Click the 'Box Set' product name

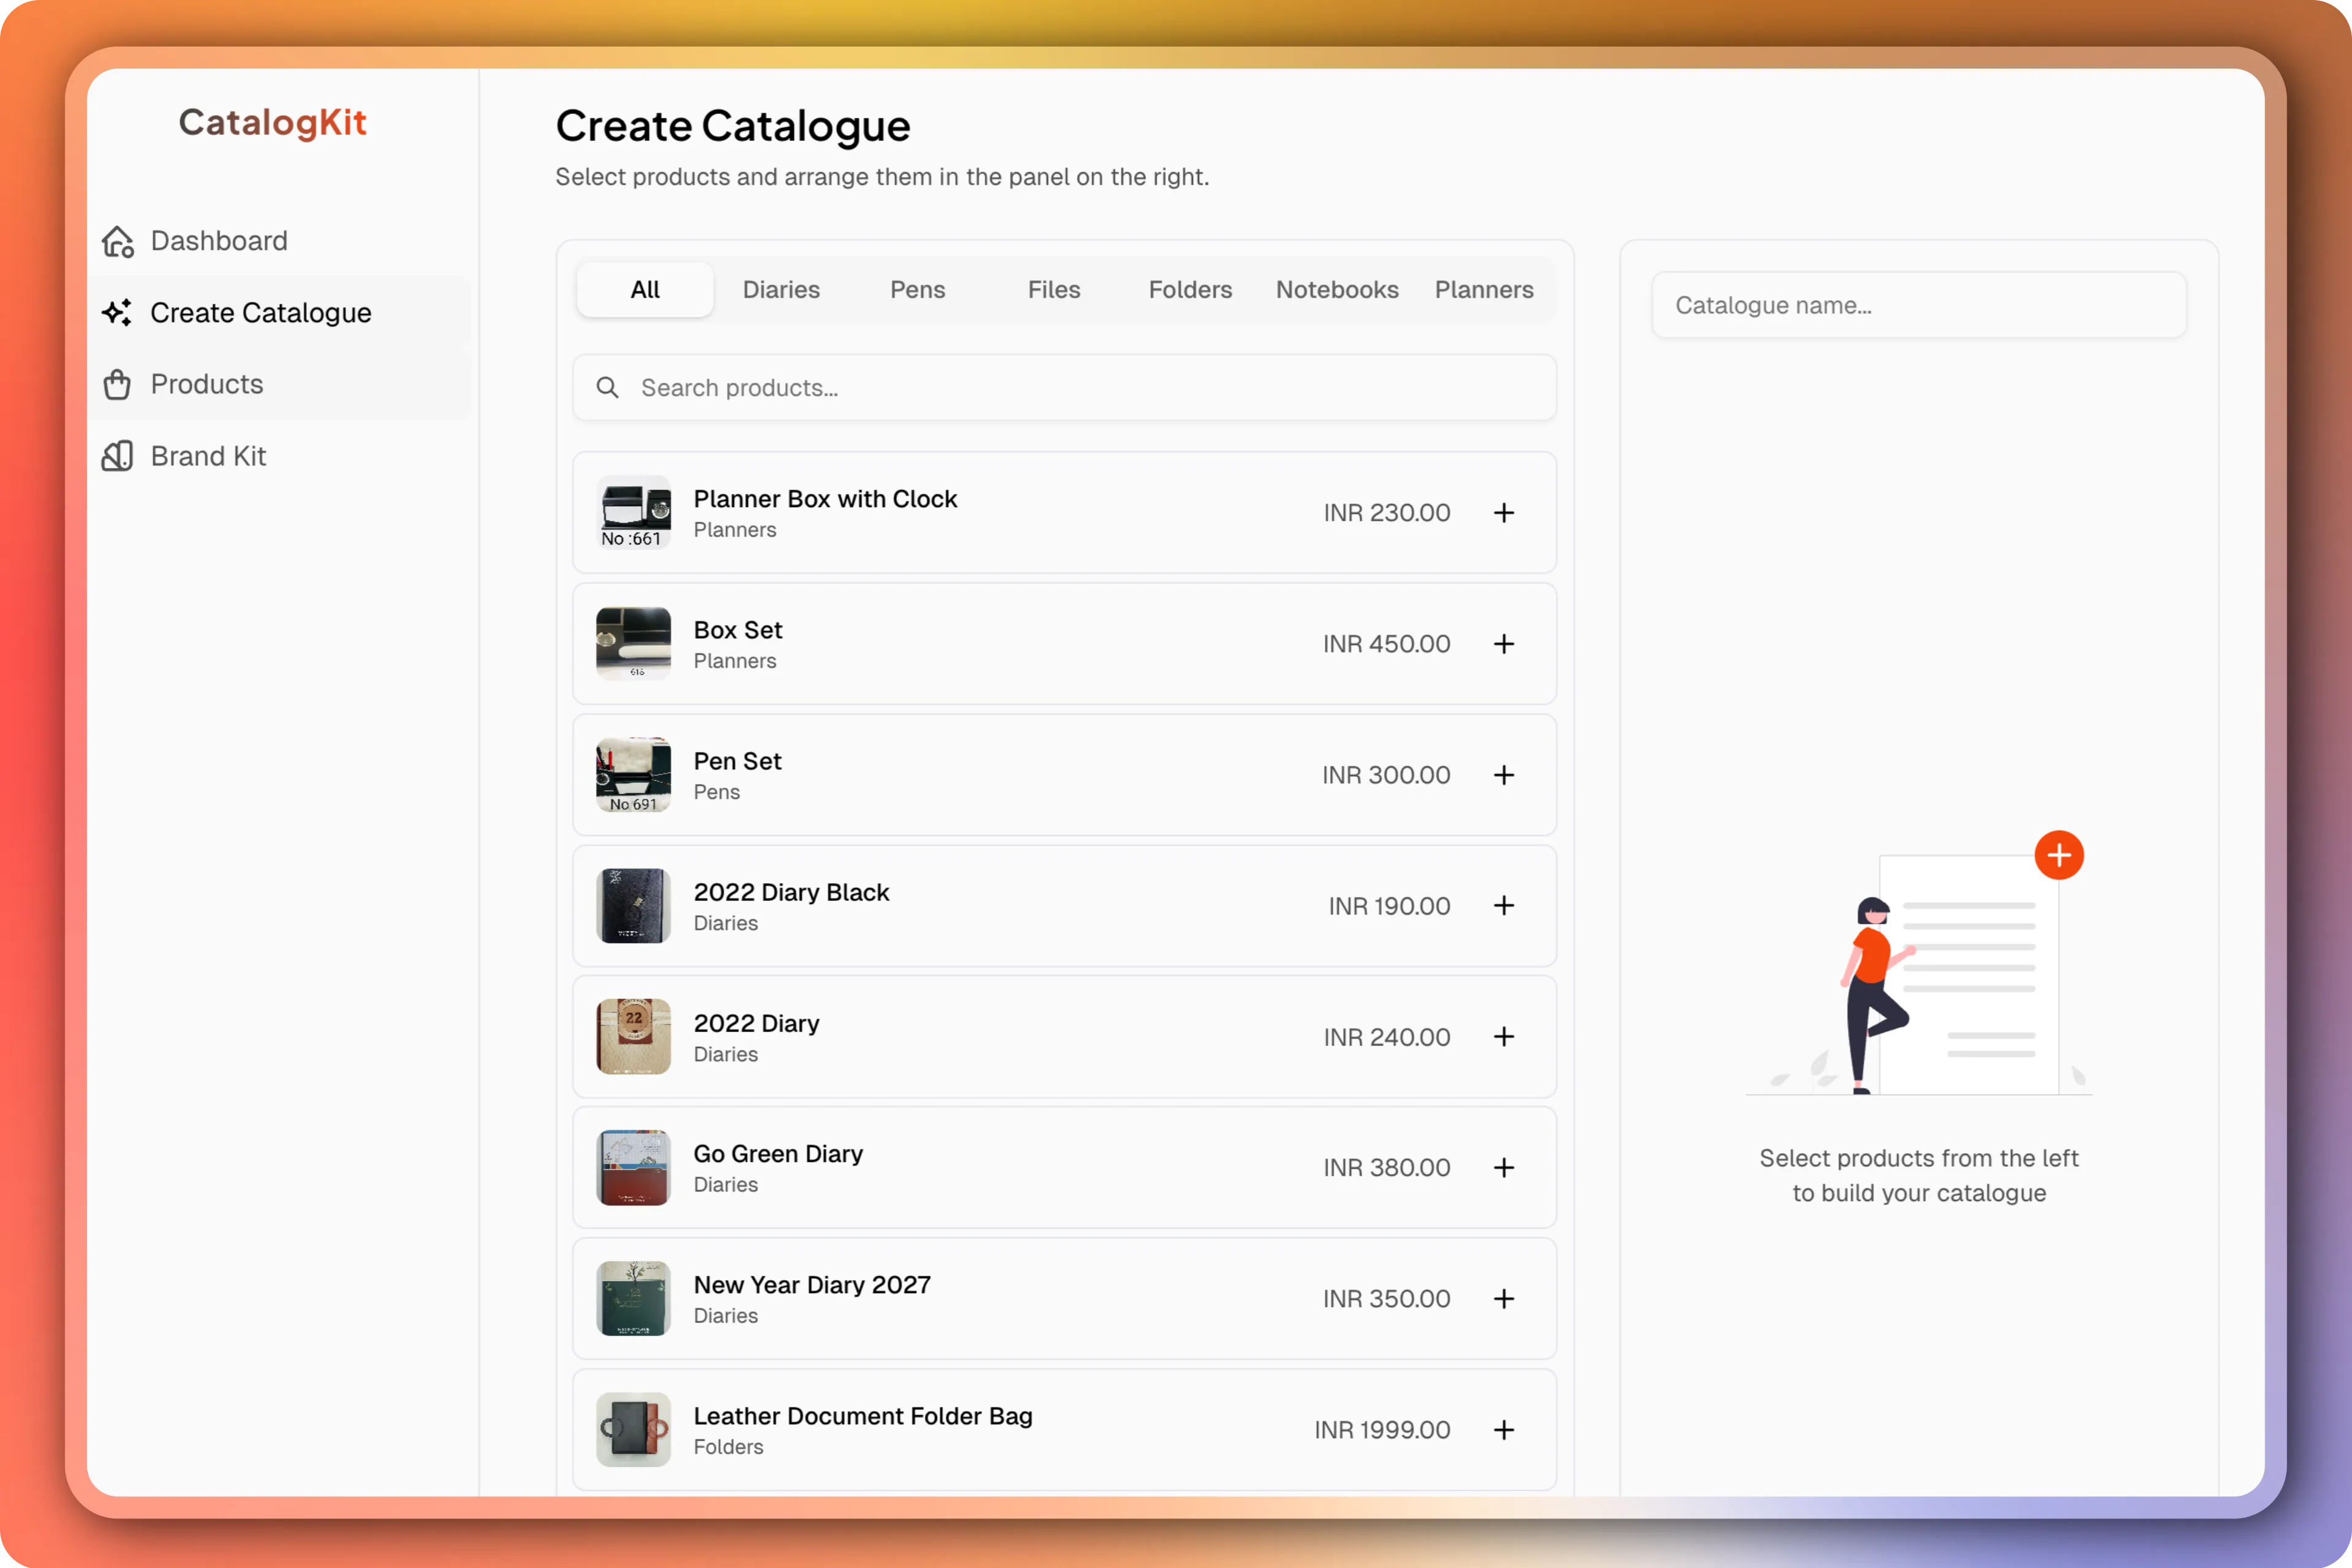tap(738, 630)
